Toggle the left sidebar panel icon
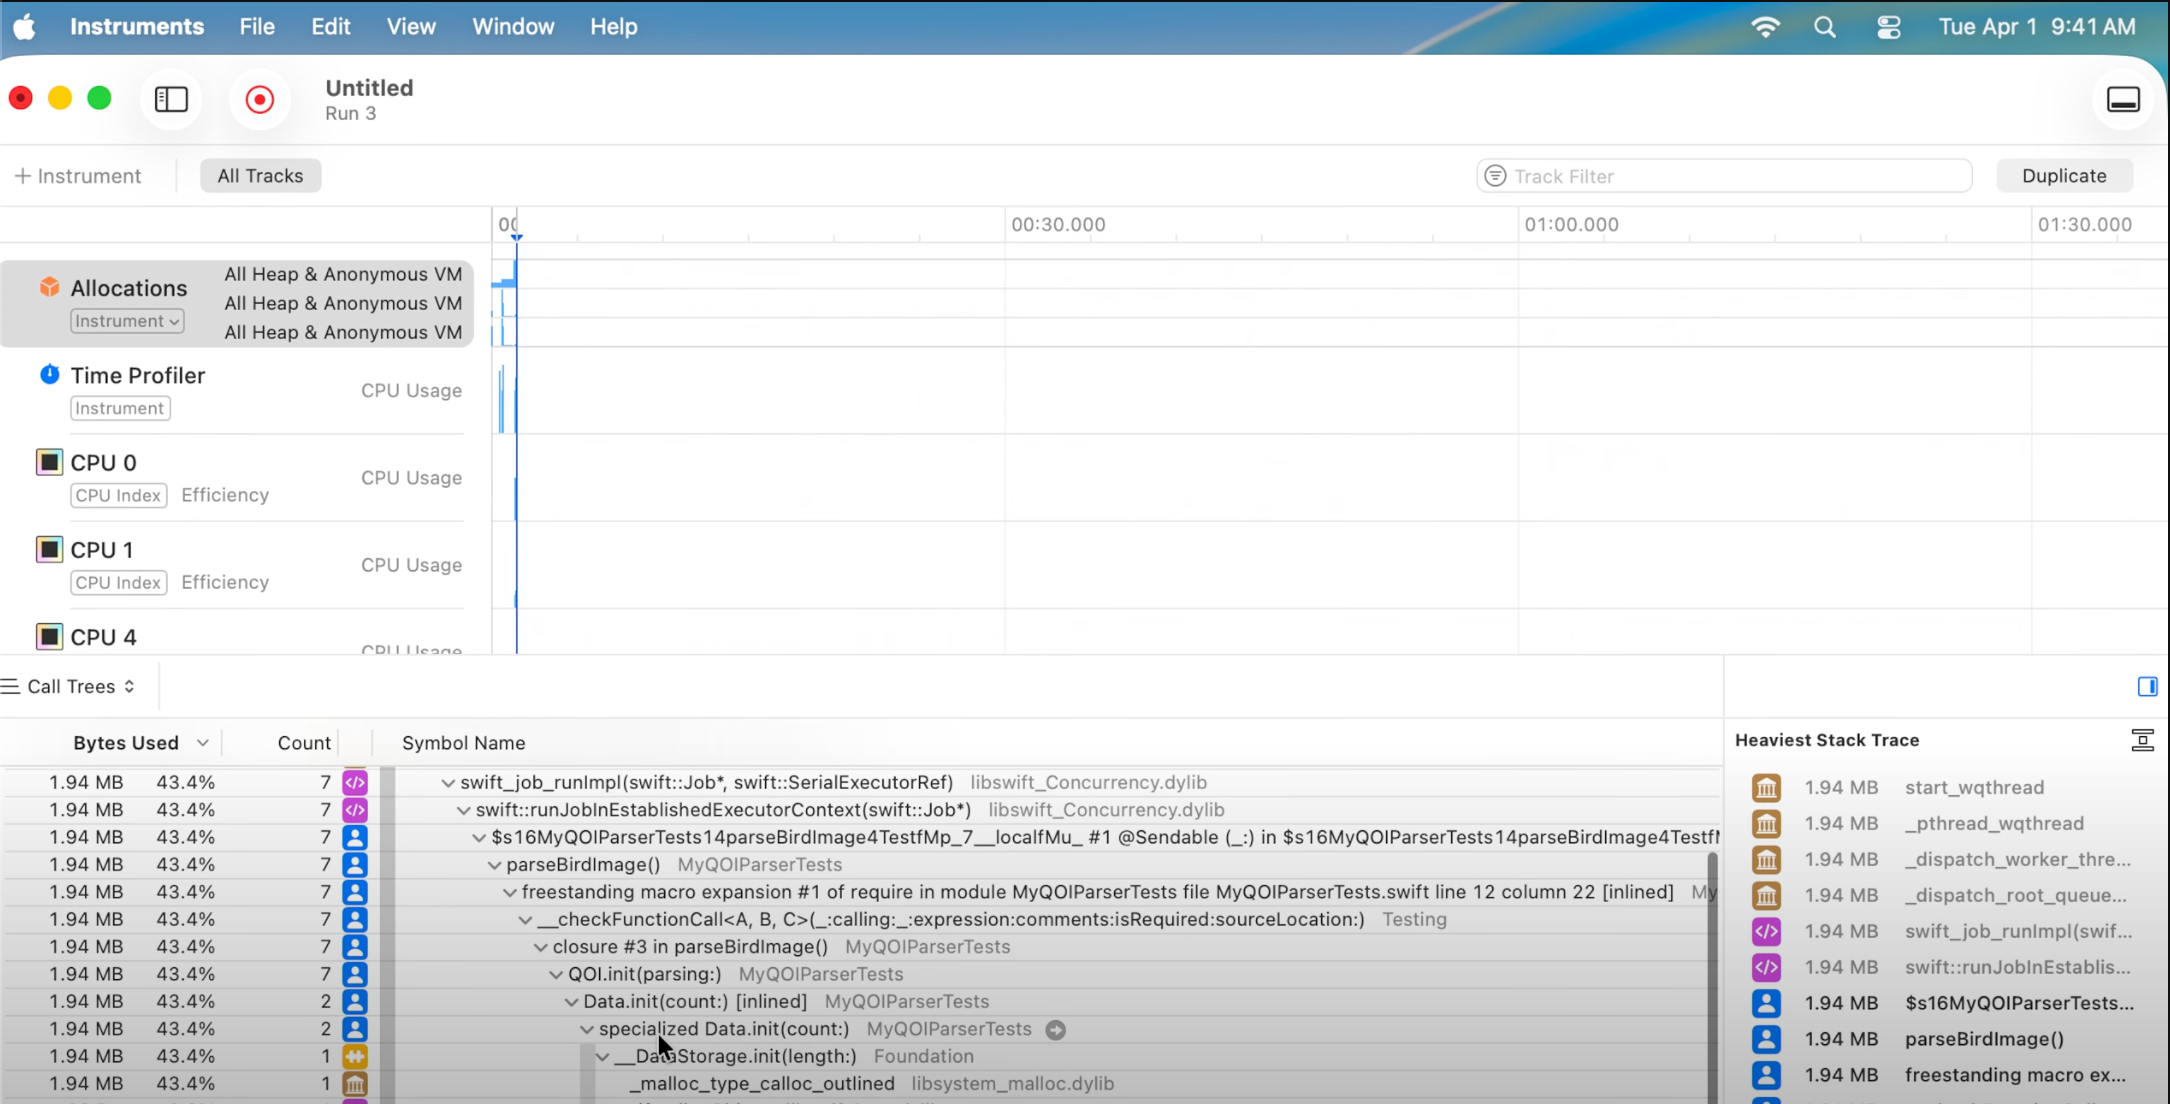The width and height of the screenshot is (2170, 1104). (171, 99)
